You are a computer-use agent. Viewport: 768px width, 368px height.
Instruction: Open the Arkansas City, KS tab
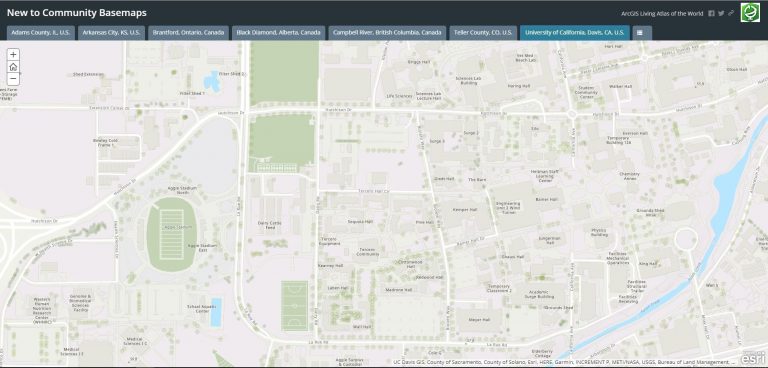pos(111,33)
